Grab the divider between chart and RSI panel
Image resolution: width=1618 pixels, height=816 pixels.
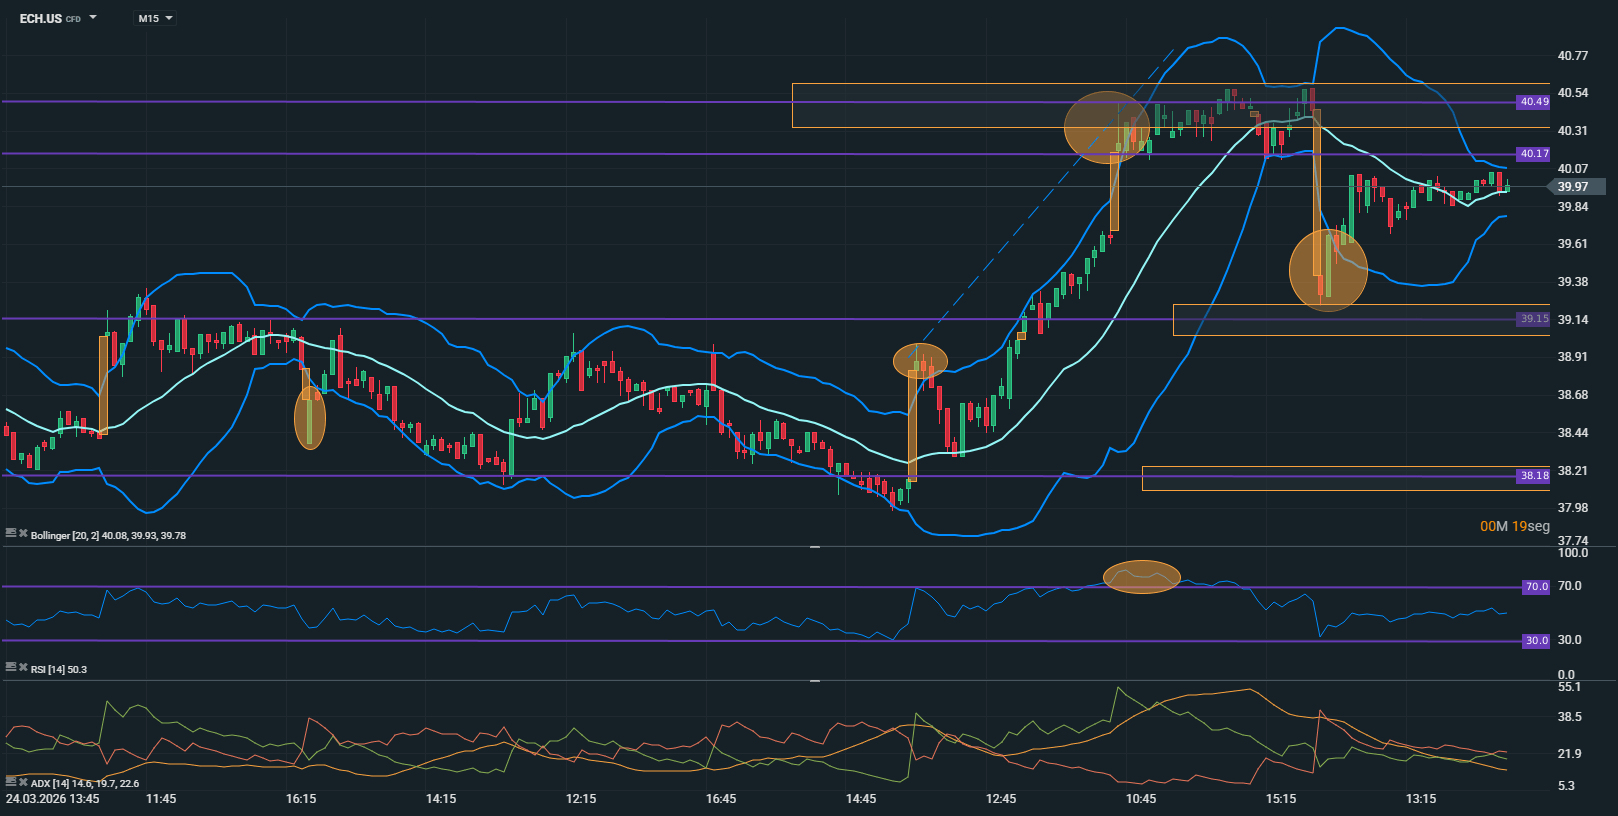click(815, 547)
